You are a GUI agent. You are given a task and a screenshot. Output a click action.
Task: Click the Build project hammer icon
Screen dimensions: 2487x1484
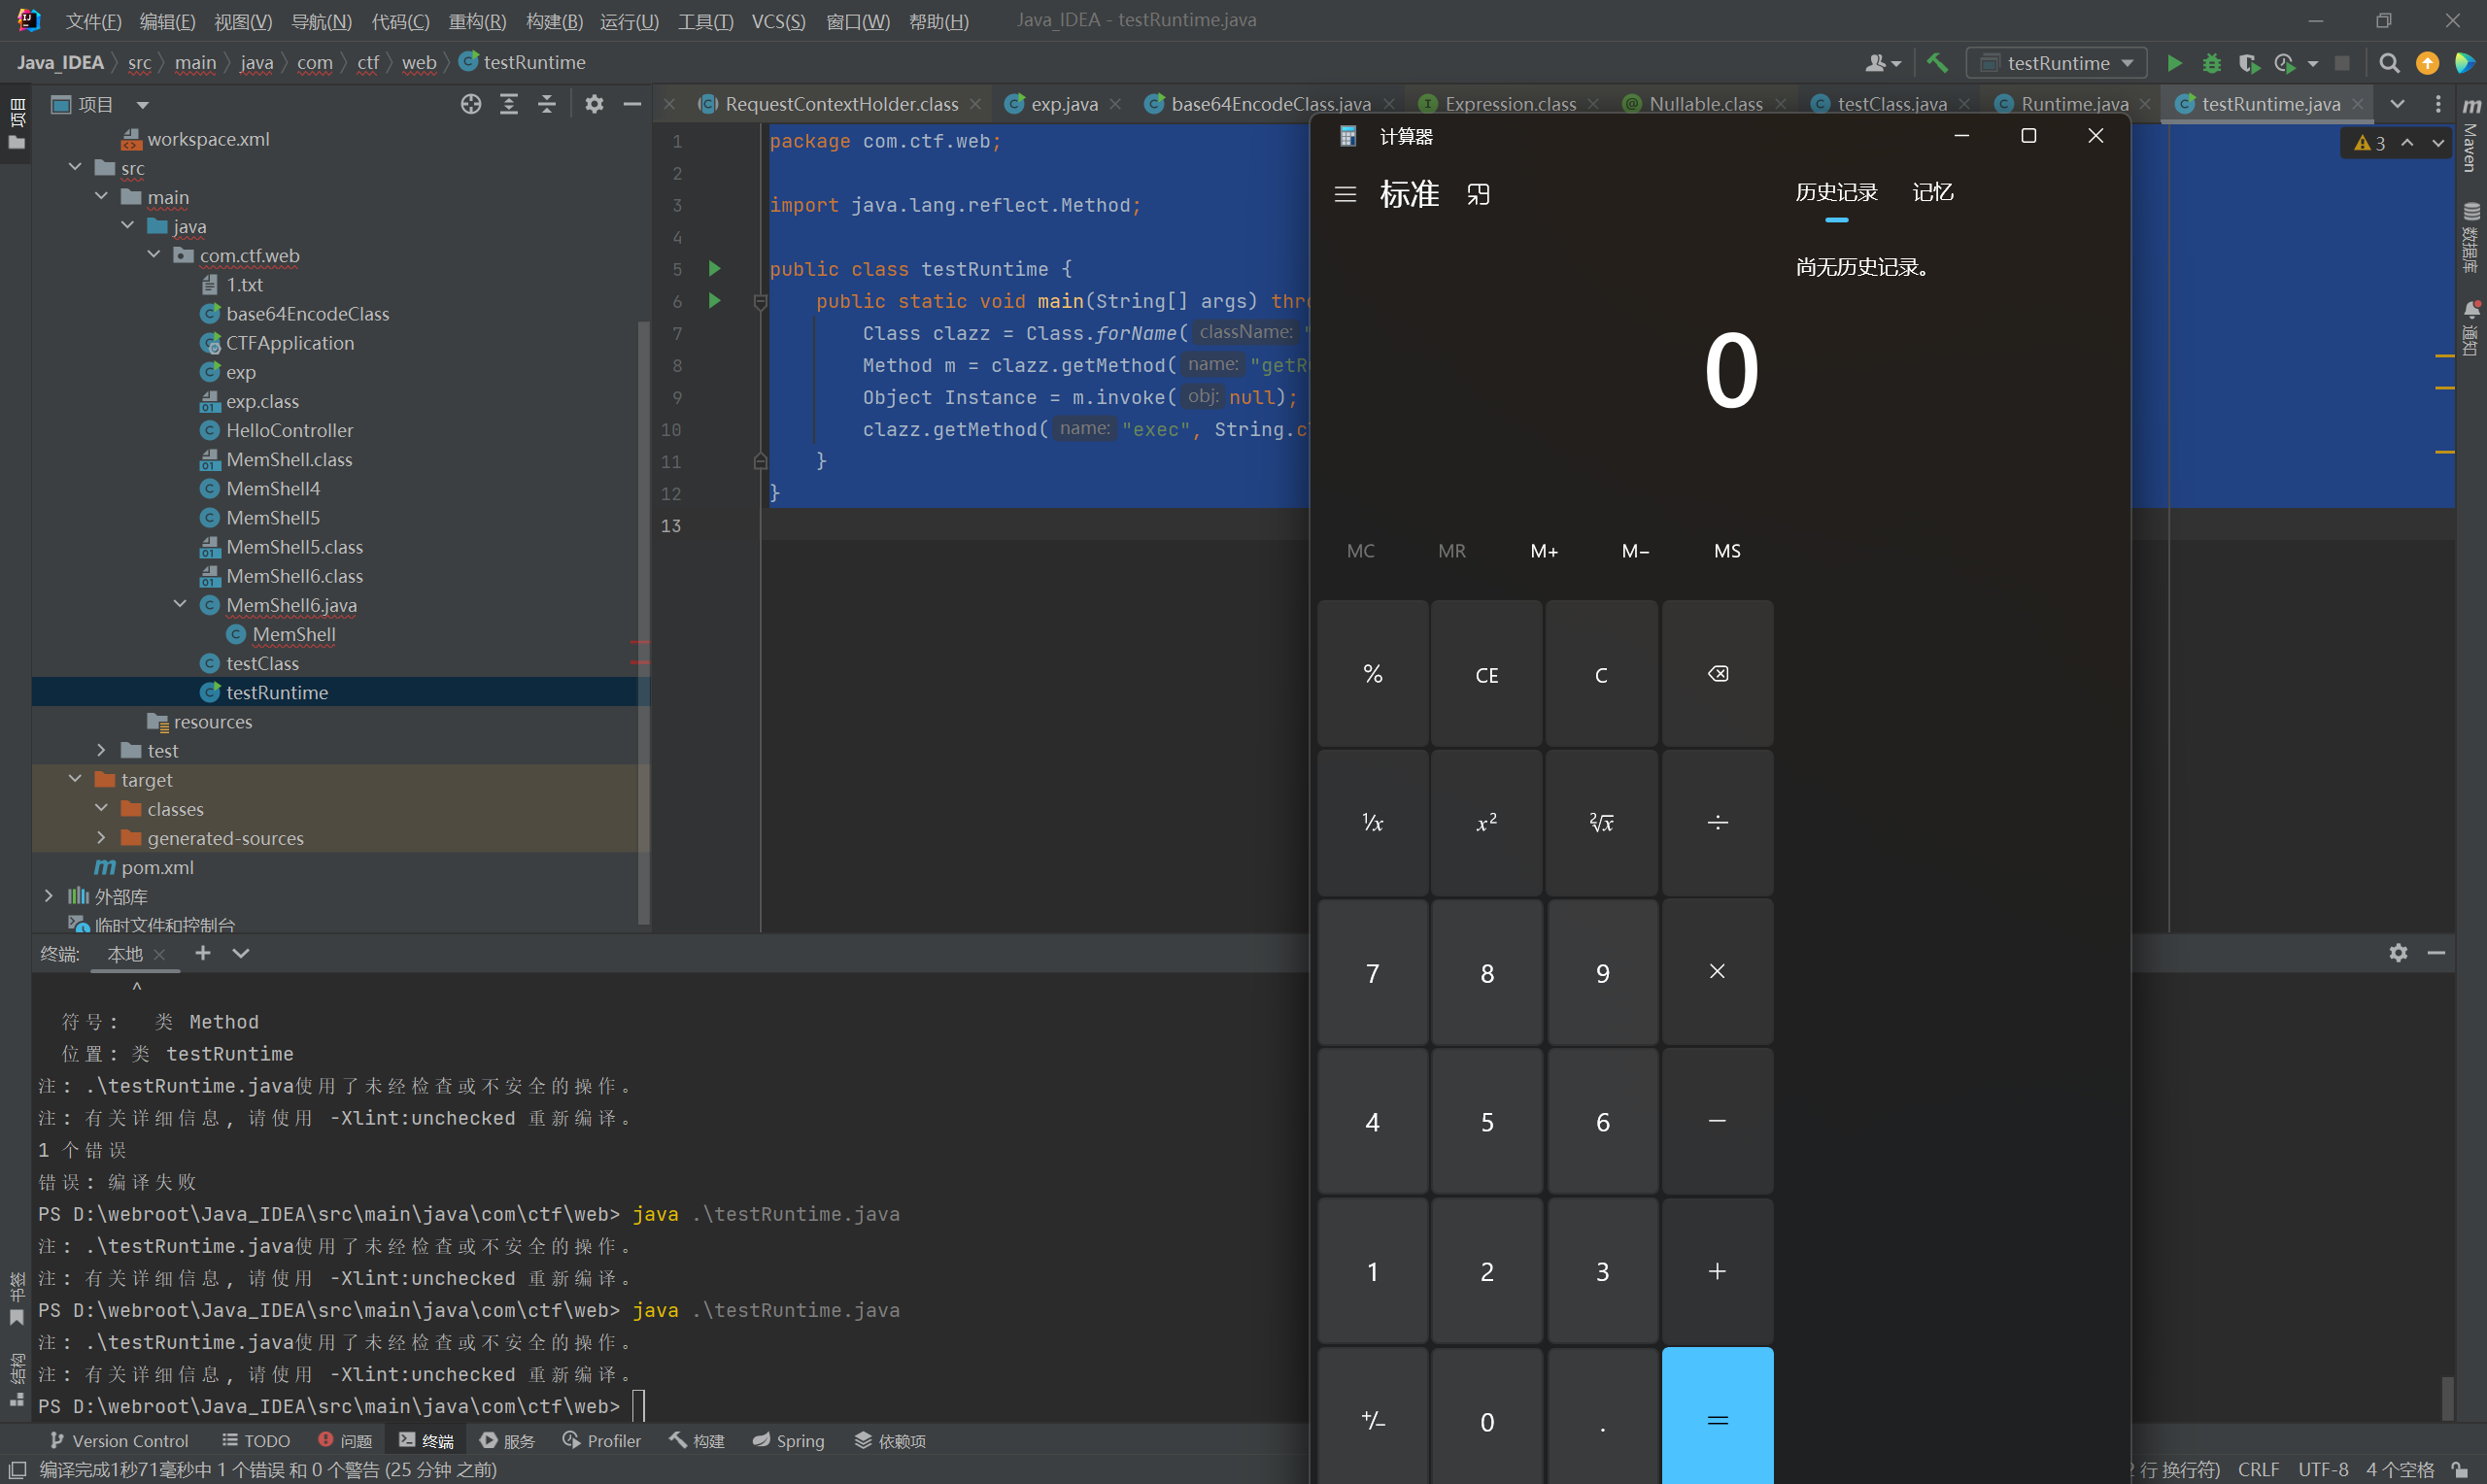pos(1937,63)
